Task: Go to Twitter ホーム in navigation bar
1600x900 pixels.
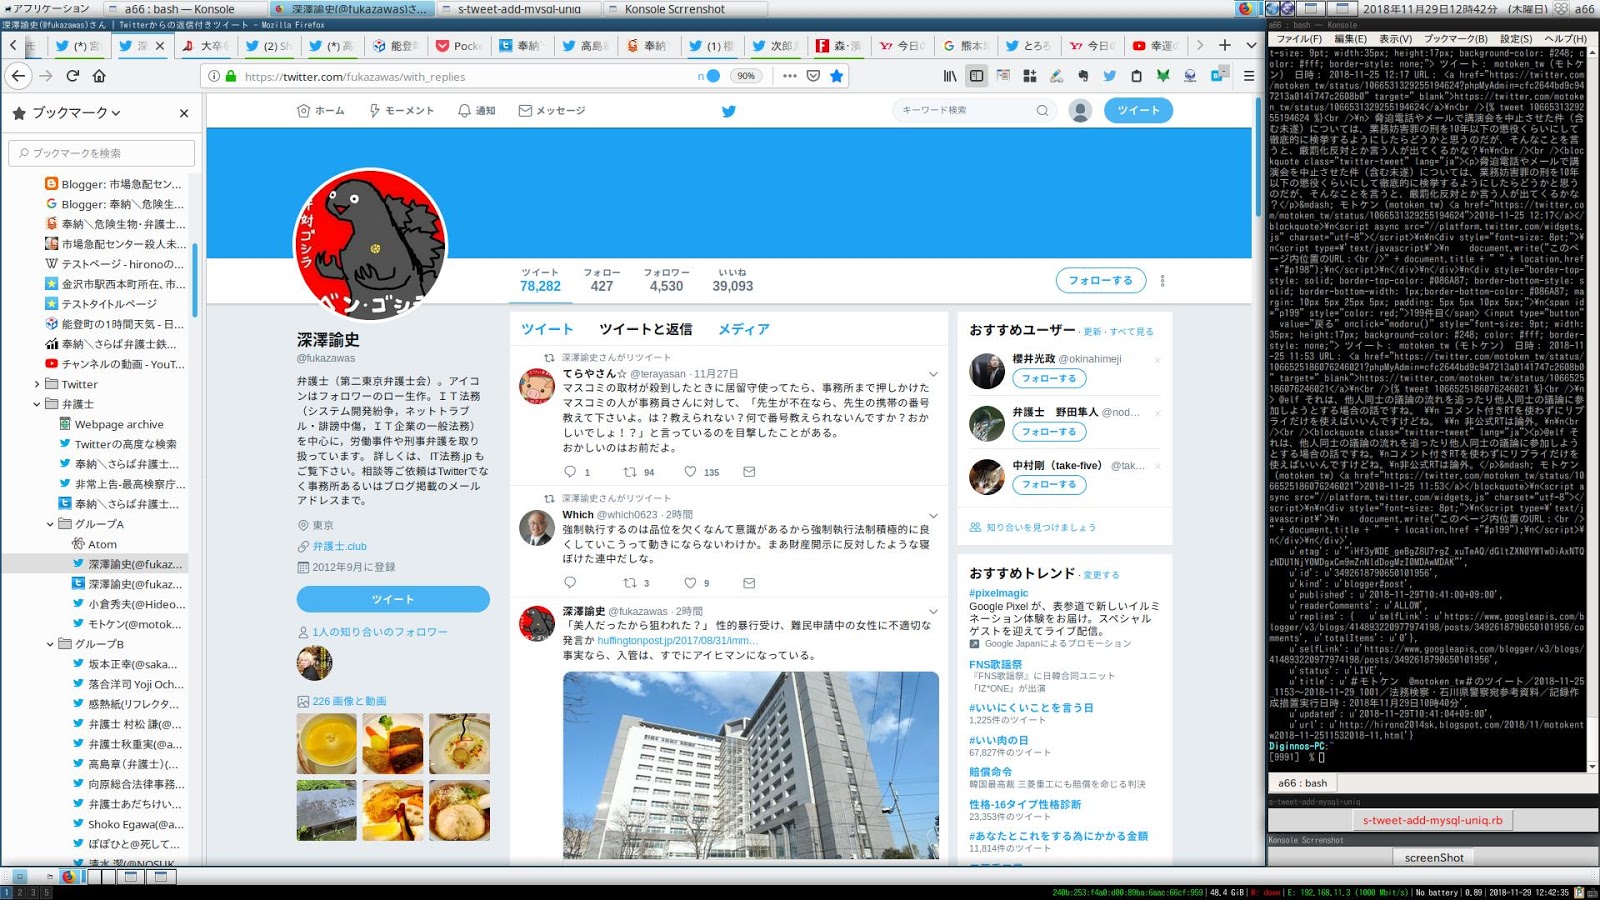Action: pyautogui.click(x=321, y=111)
